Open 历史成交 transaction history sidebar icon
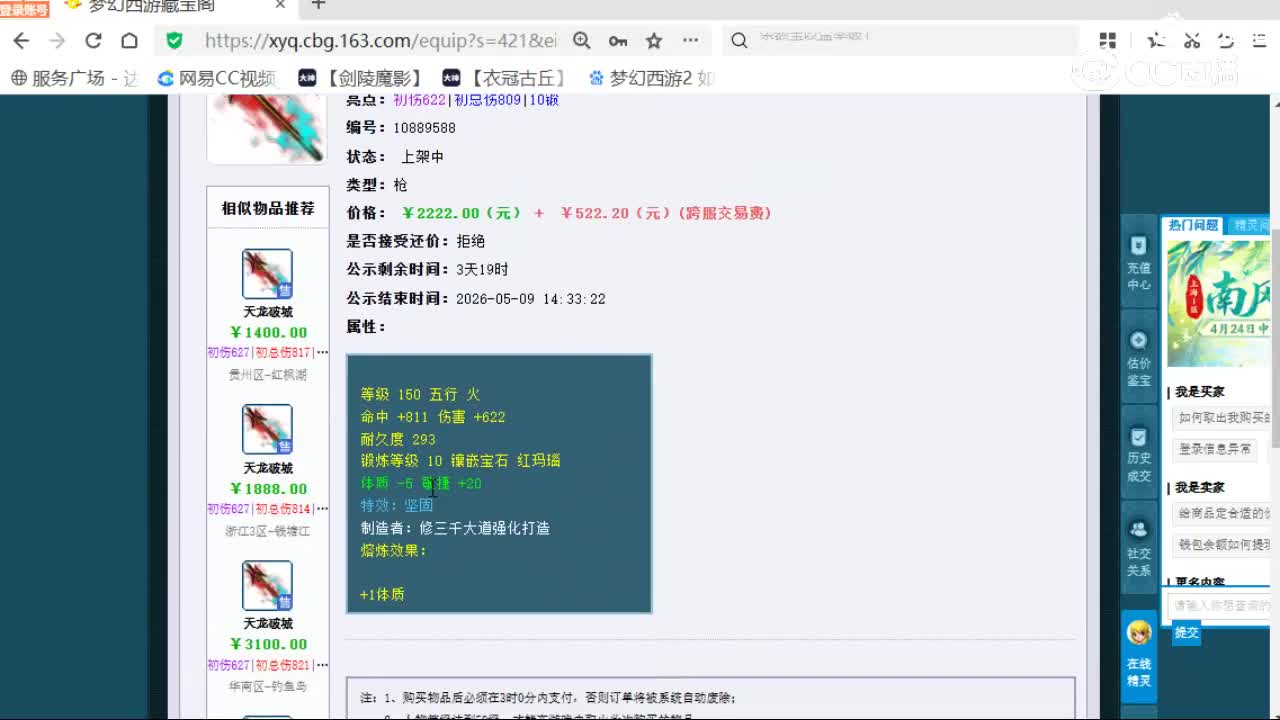Viewport: 1280px width, 720px height. [x=1139, y=454]
